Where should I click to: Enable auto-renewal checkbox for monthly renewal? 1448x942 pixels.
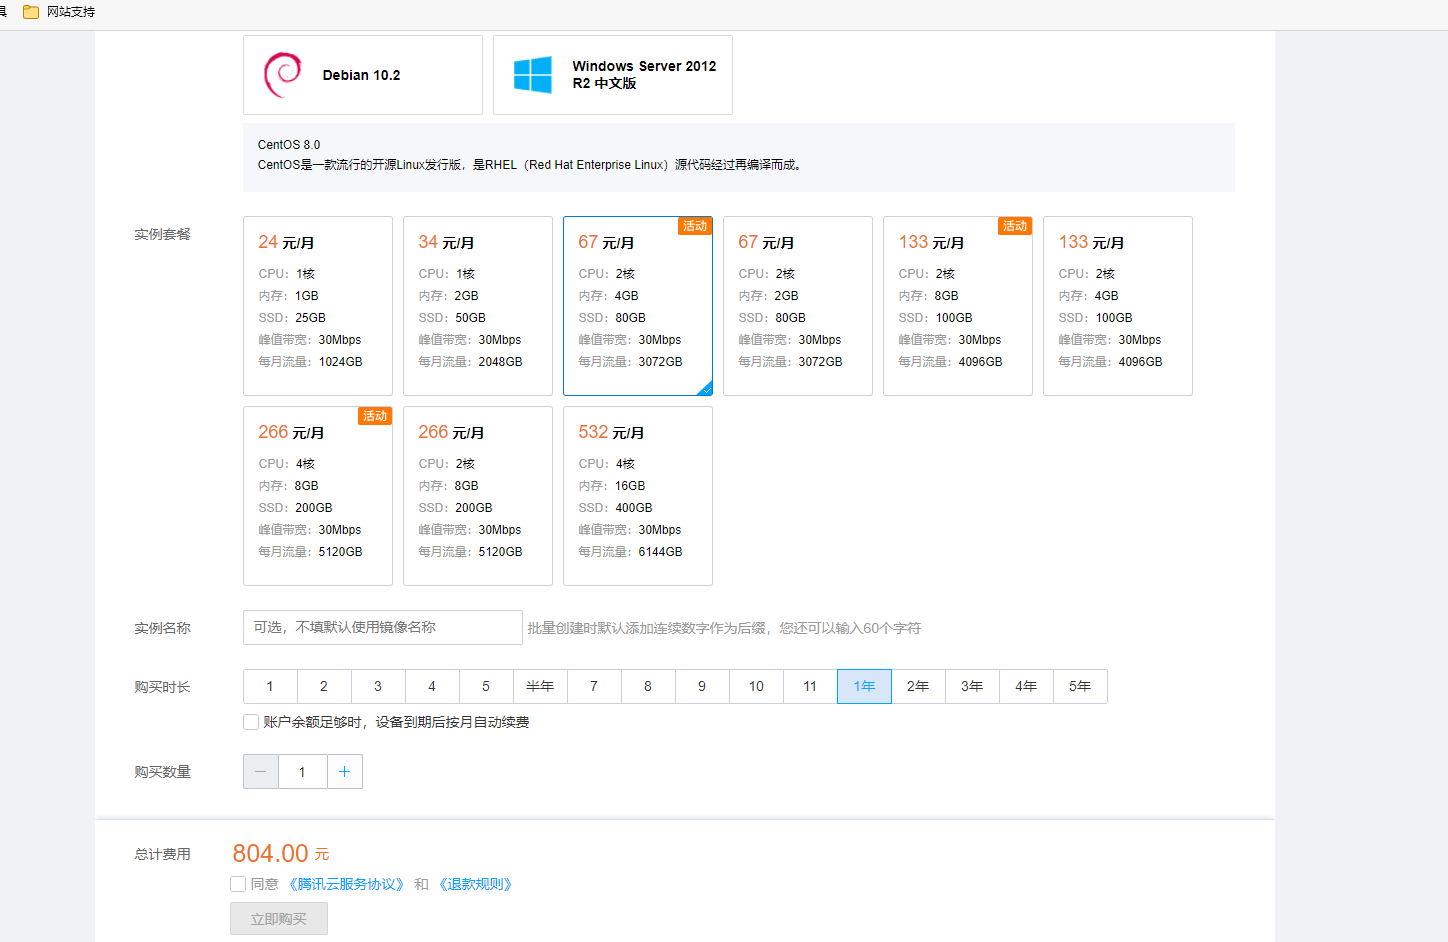pyautogui.click(x=251, y=722)
